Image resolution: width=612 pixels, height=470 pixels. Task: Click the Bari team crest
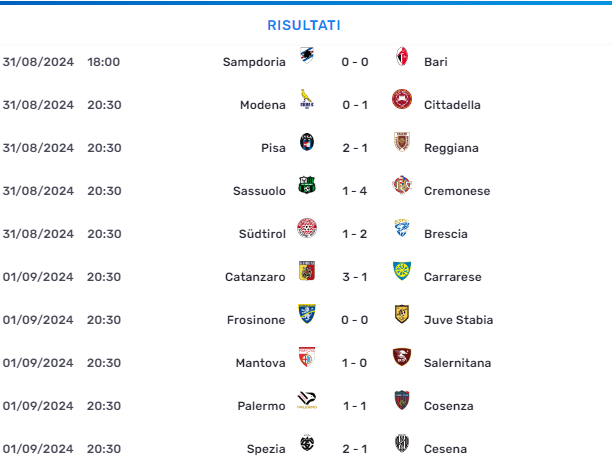click(x=402, y=56)
